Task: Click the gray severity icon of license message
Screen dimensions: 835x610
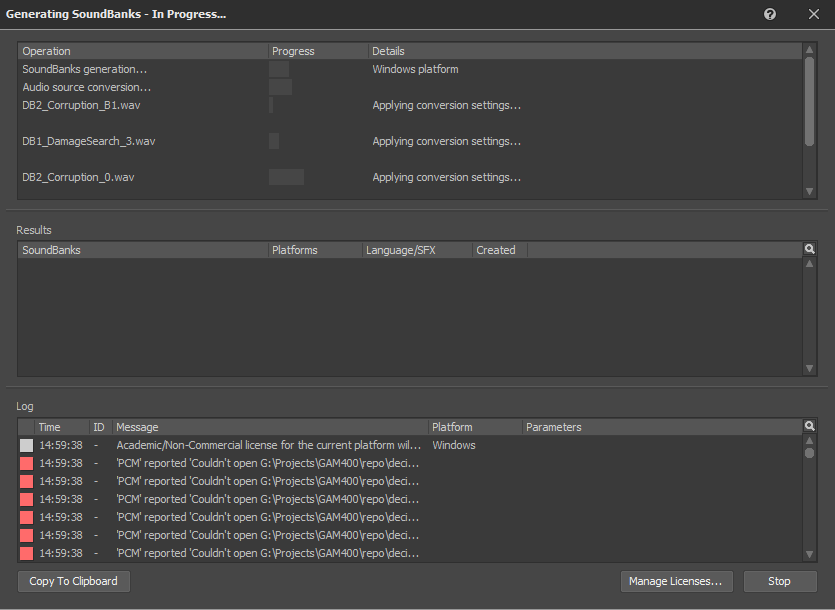Action: (x=26, y=445)
